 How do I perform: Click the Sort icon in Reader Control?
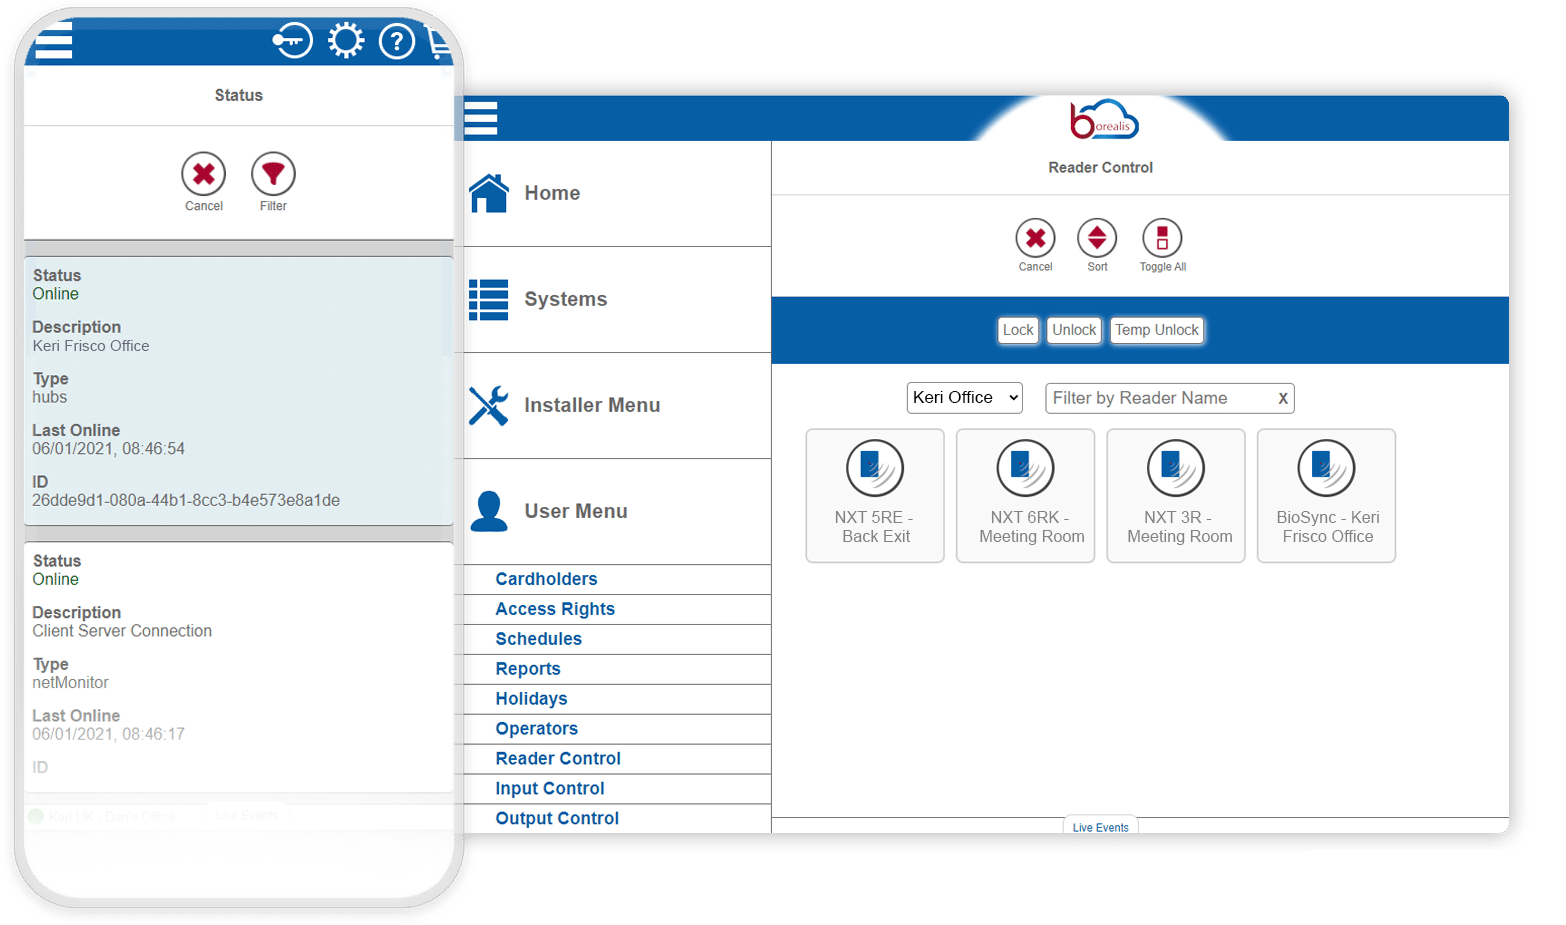click(x=1097, y=239)
